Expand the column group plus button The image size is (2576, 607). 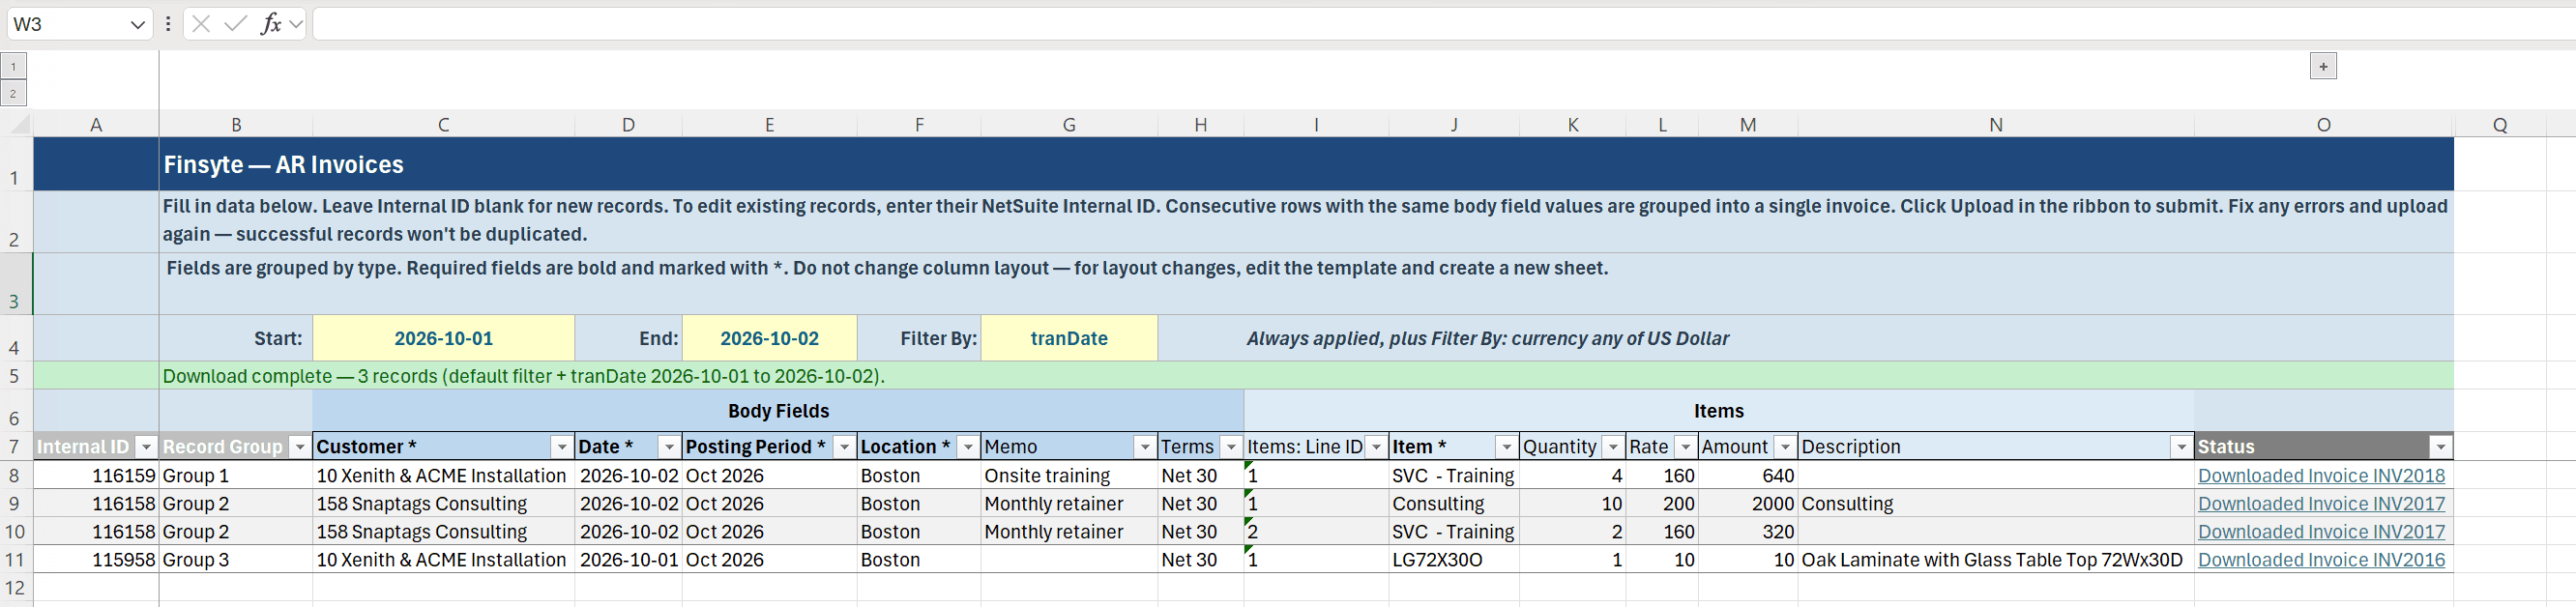coord(2323,66)
